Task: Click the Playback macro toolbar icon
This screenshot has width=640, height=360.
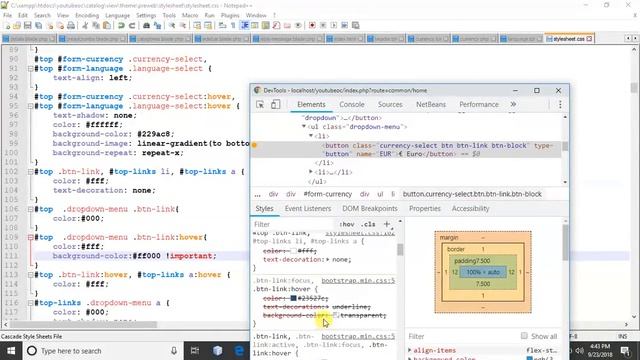Action: 334,25
